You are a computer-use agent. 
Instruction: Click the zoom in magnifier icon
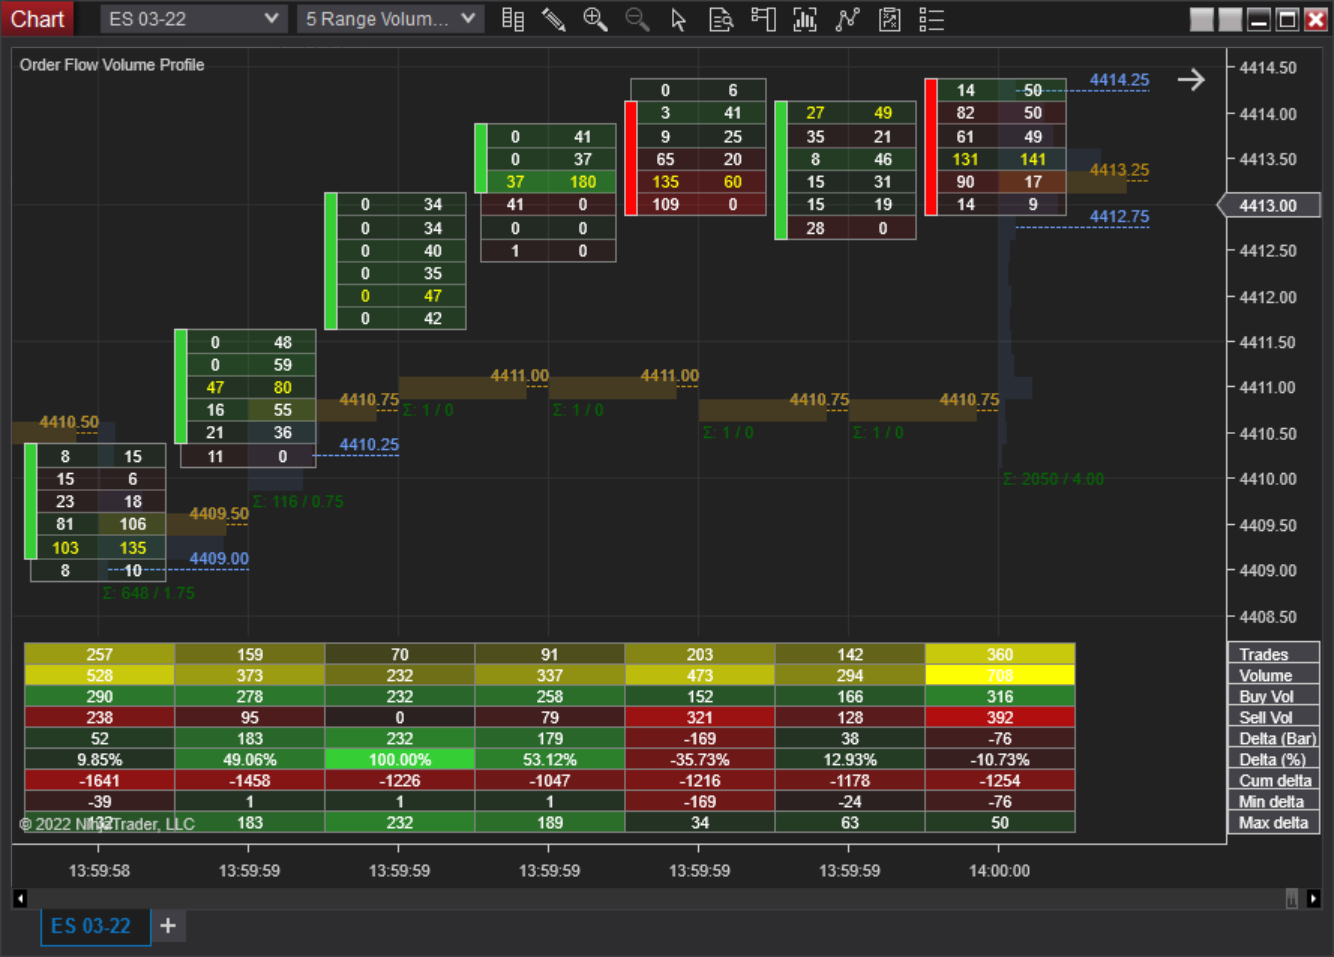coord(595,19)
